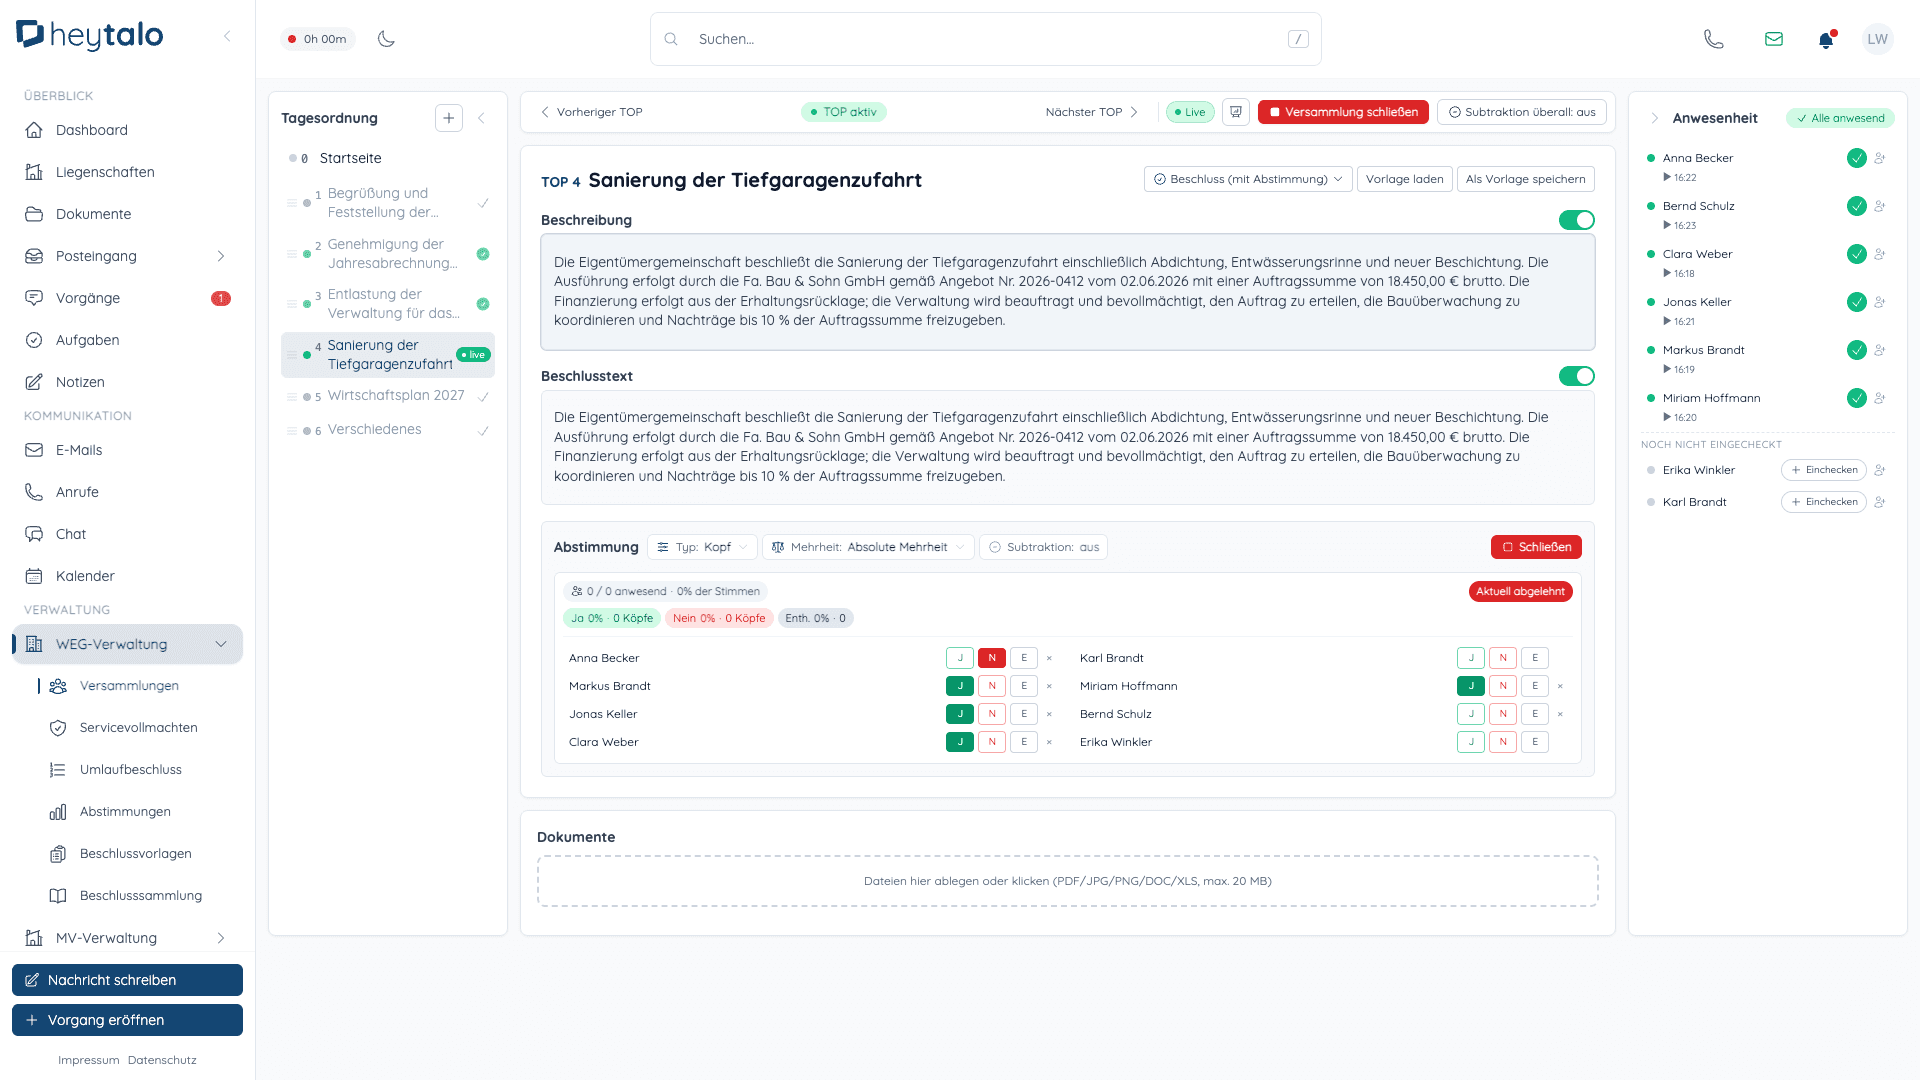
Task: Click proxy icon beside Anna Becker attendance
Action: click(1880, 158)
